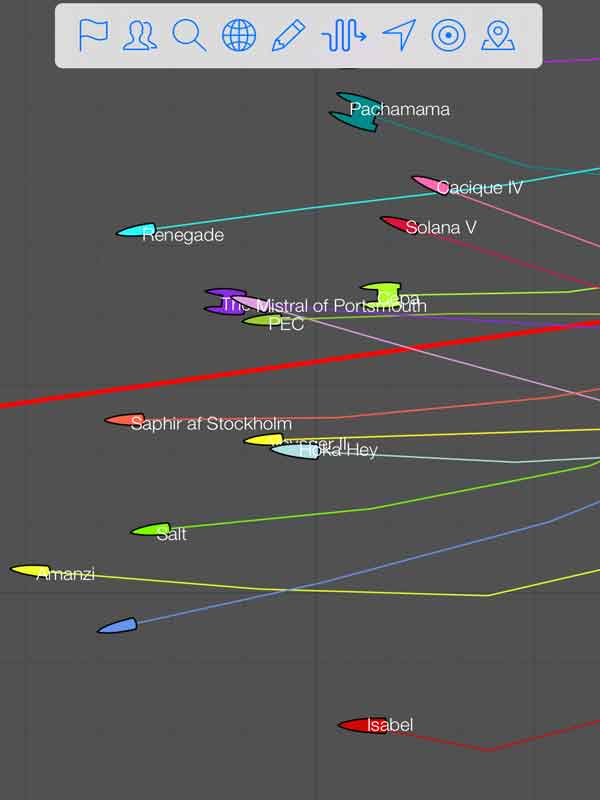Click the wave and arrow icon
600x800 pixels.
[x=343, y=36]
